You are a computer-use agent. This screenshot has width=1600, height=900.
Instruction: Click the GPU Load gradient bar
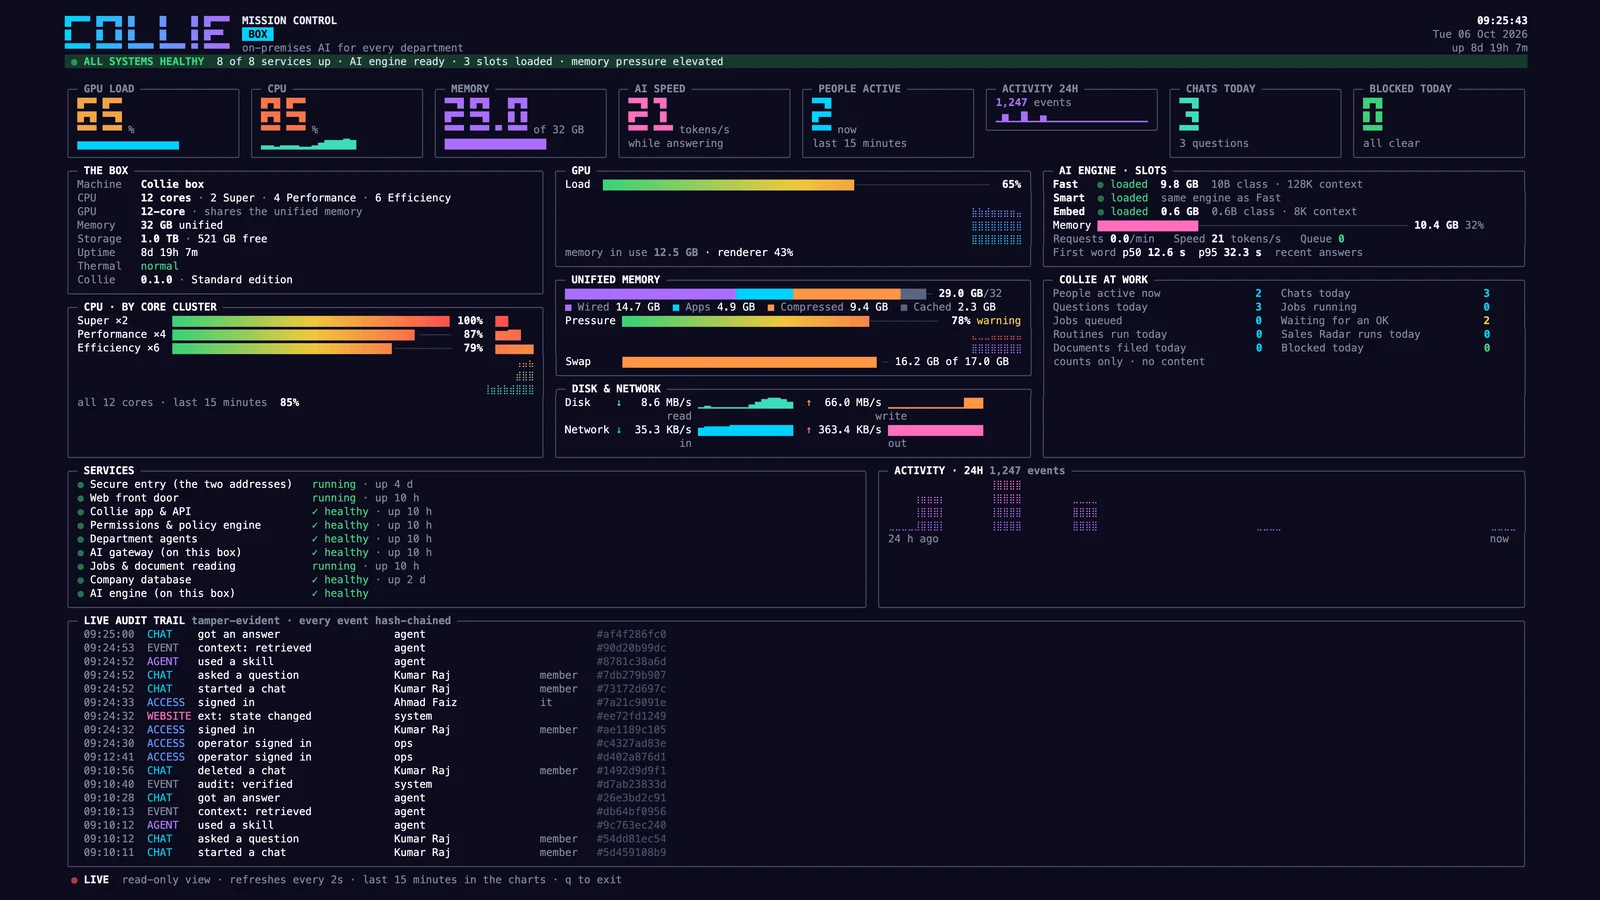coord(728,185)
